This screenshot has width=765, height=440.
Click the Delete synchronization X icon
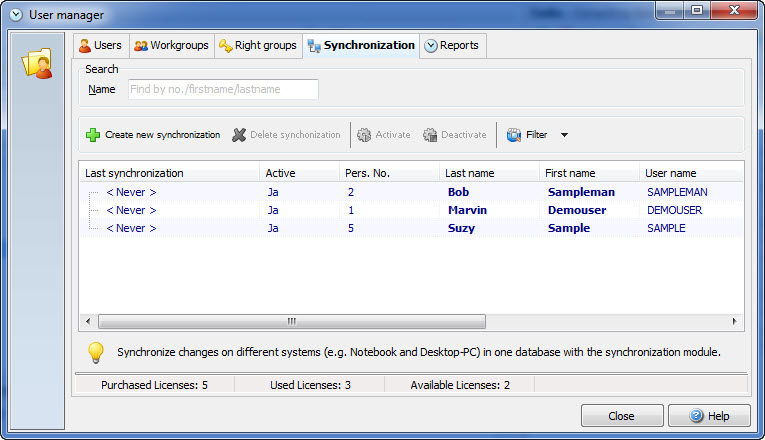(x=239, y=135)
